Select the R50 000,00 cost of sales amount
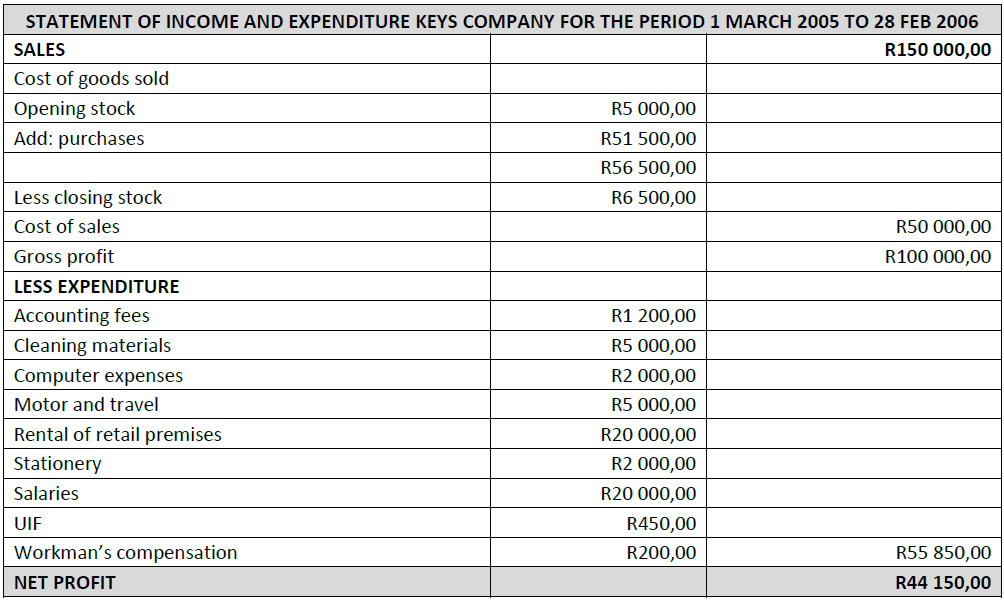The height and width of the screenshot is (600, 1004). tap(943, 227)
